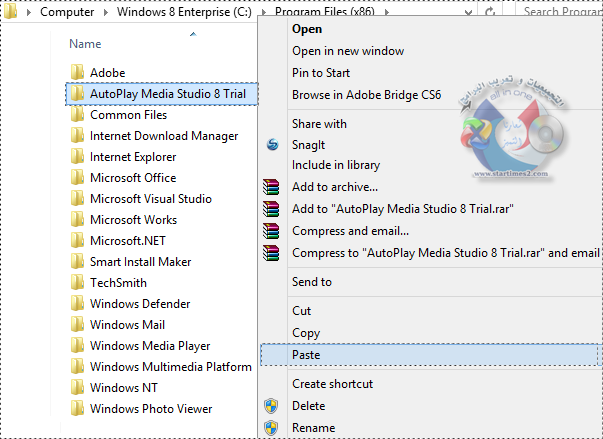Click the Windows 8 Enterprise (C:) breadcrumb
Image resolution: width=603 pixels, height=439 pixels.
point(184,12)
